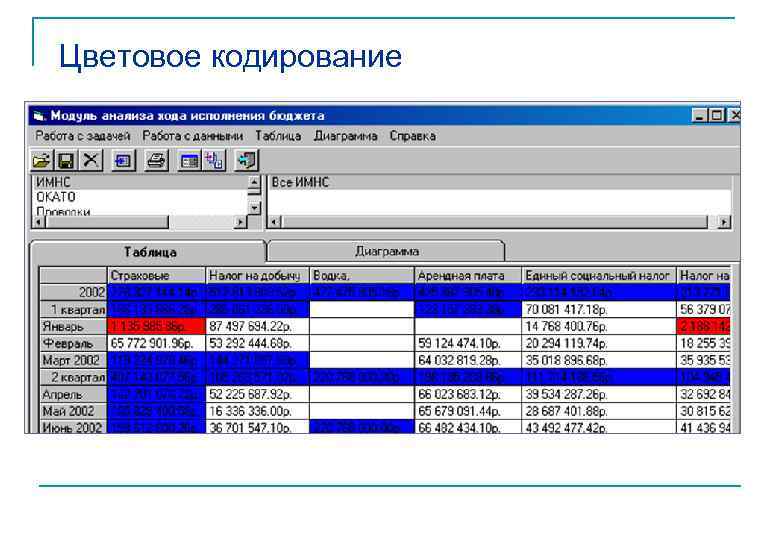The width and height of the screenshot is (780, 540).
Task: Open the Справка menu
Action: (412, 136)
